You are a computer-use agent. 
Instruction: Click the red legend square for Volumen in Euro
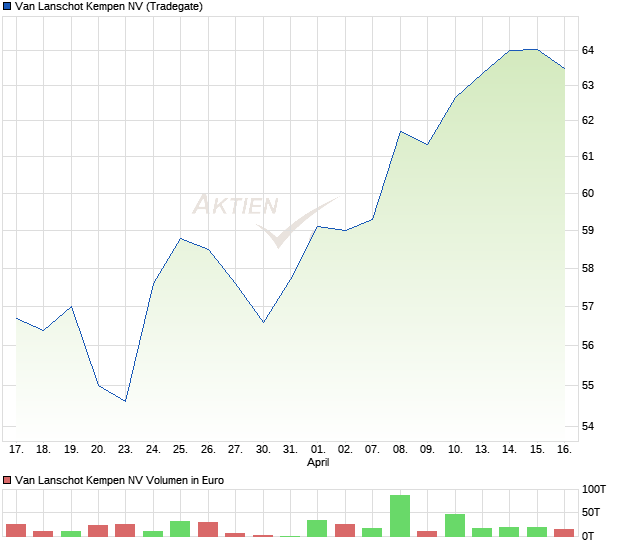click(x=7, y=480)
